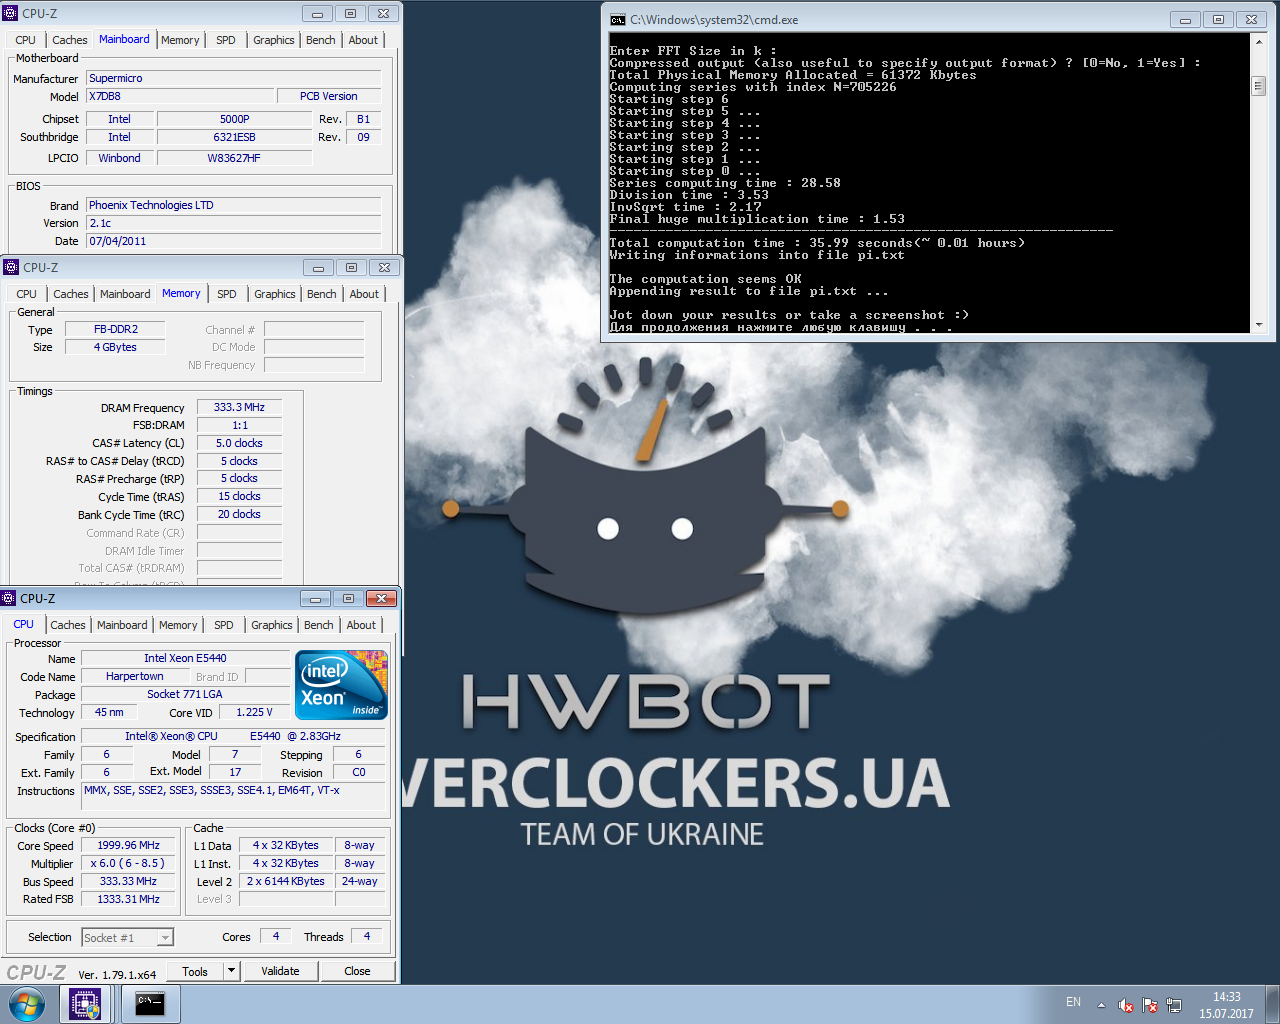Click Multiplier value x 6.0

128,863
